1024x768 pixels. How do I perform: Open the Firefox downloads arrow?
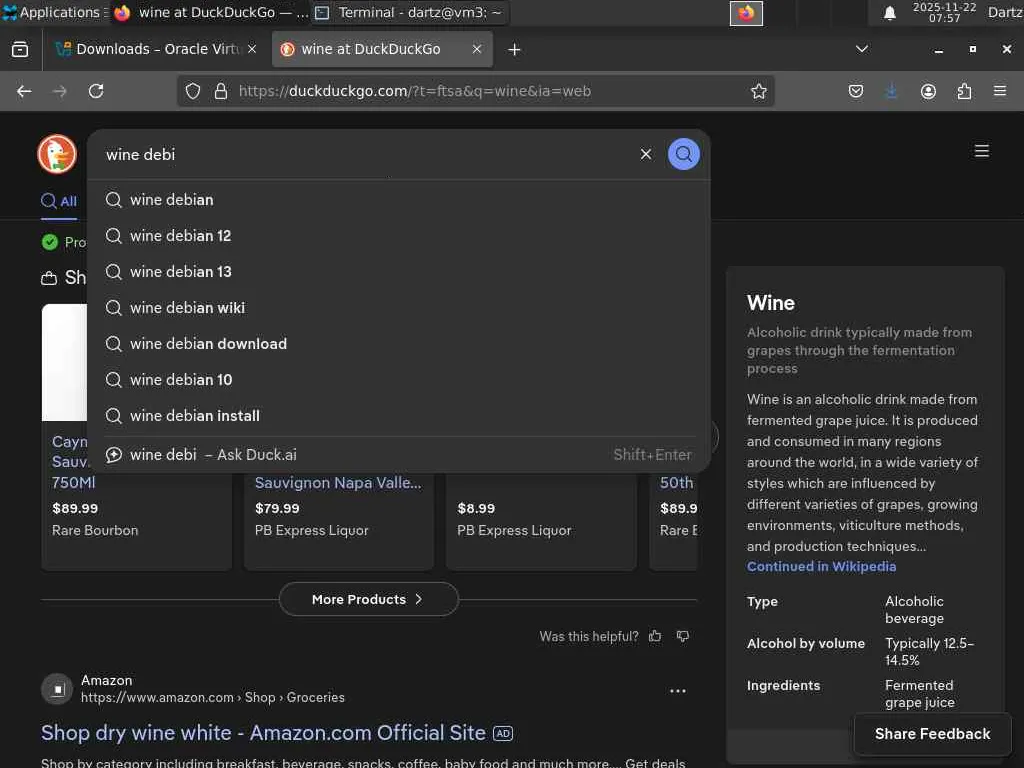pyautogui.click(x=891, y=91)
